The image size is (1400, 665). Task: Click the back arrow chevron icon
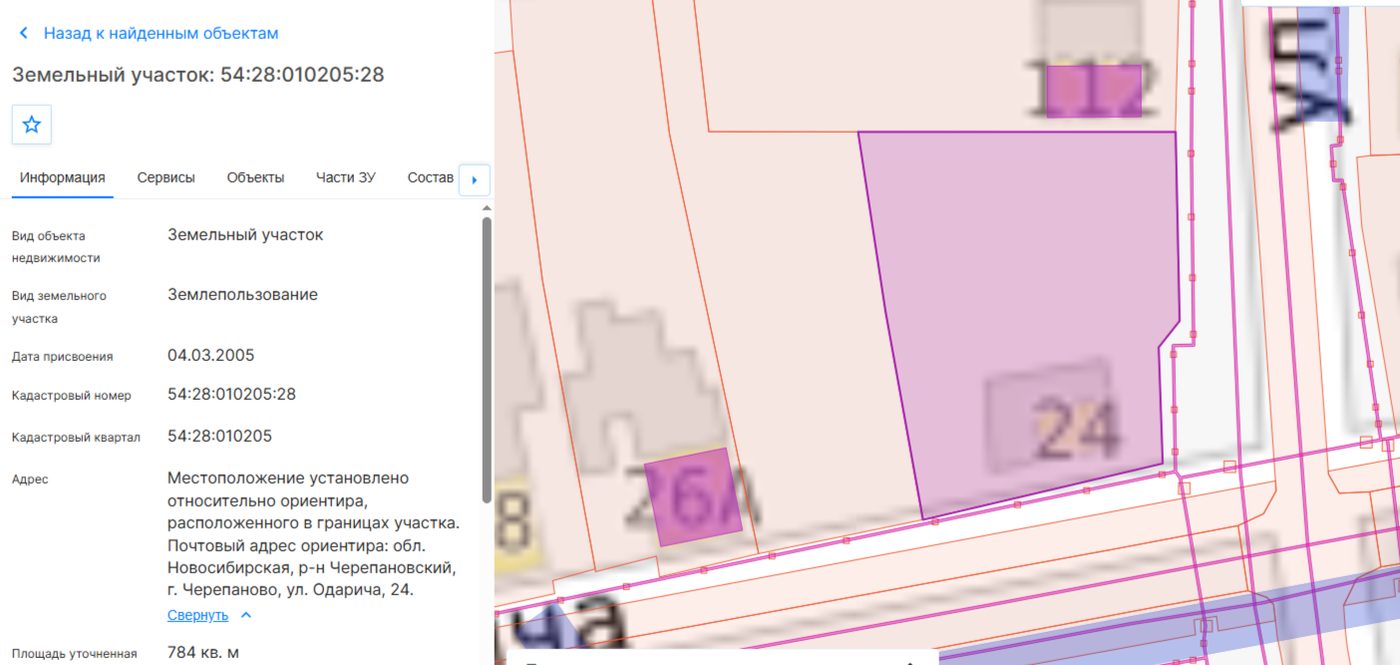tap(23, 34)
